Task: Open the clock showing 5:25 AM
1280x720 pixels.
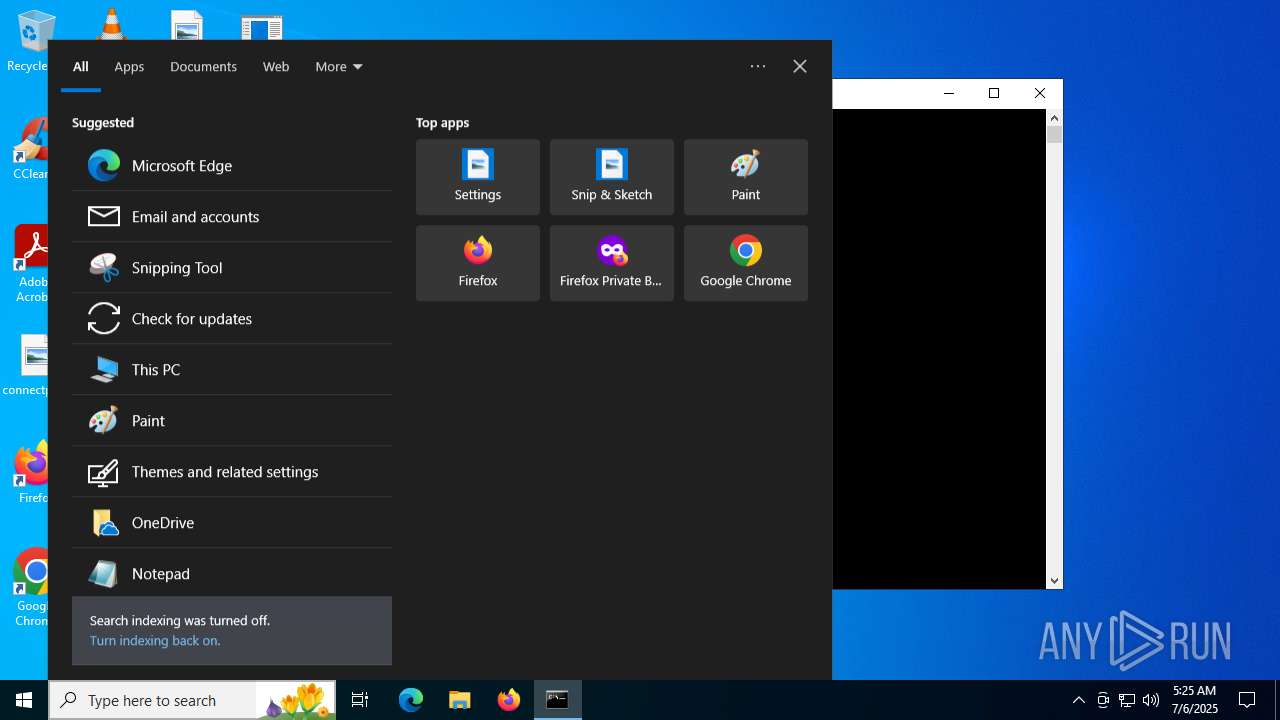Action: click(1195, 700)
